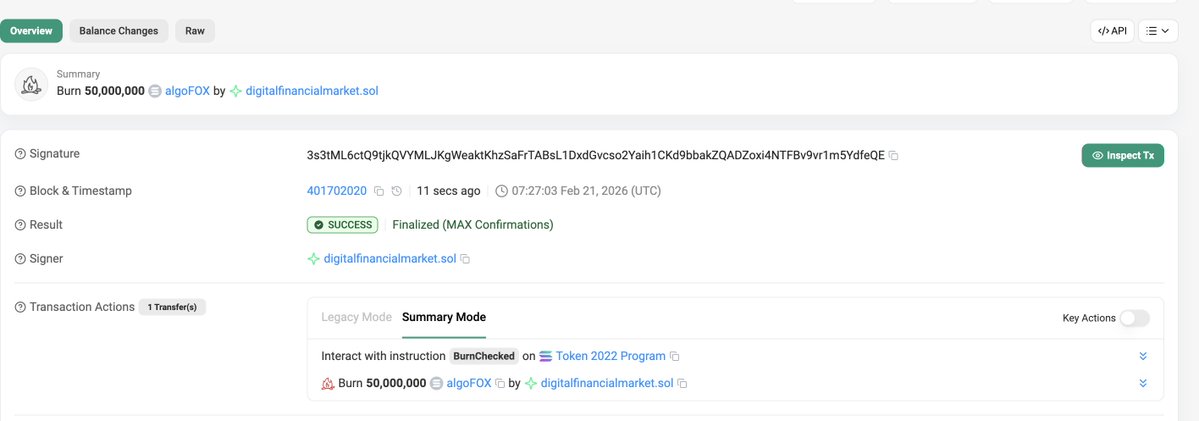Screen dimensions: 1199x421
Task: Expand the BurnChecked instruction row
Action: [1143, 357]
